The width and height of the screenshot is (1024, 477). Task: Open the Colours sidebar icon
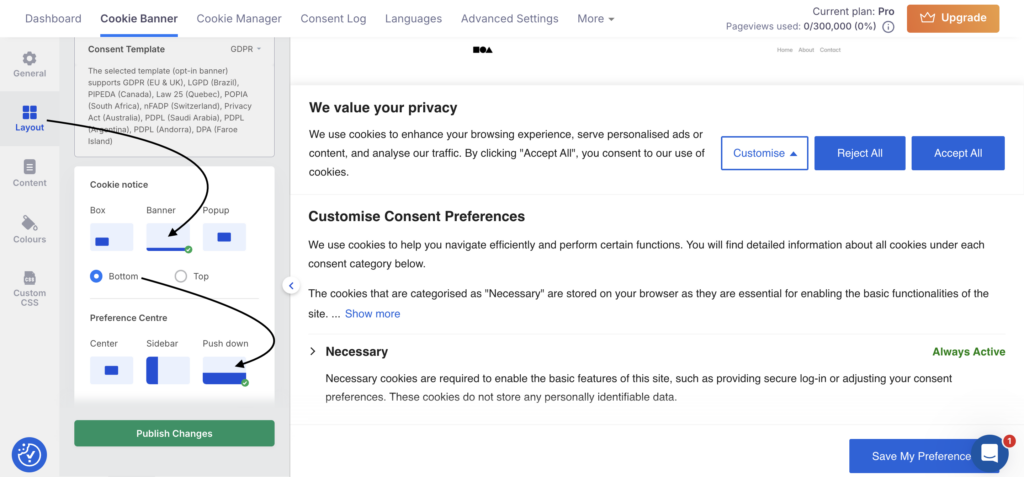tap(29, 229)
